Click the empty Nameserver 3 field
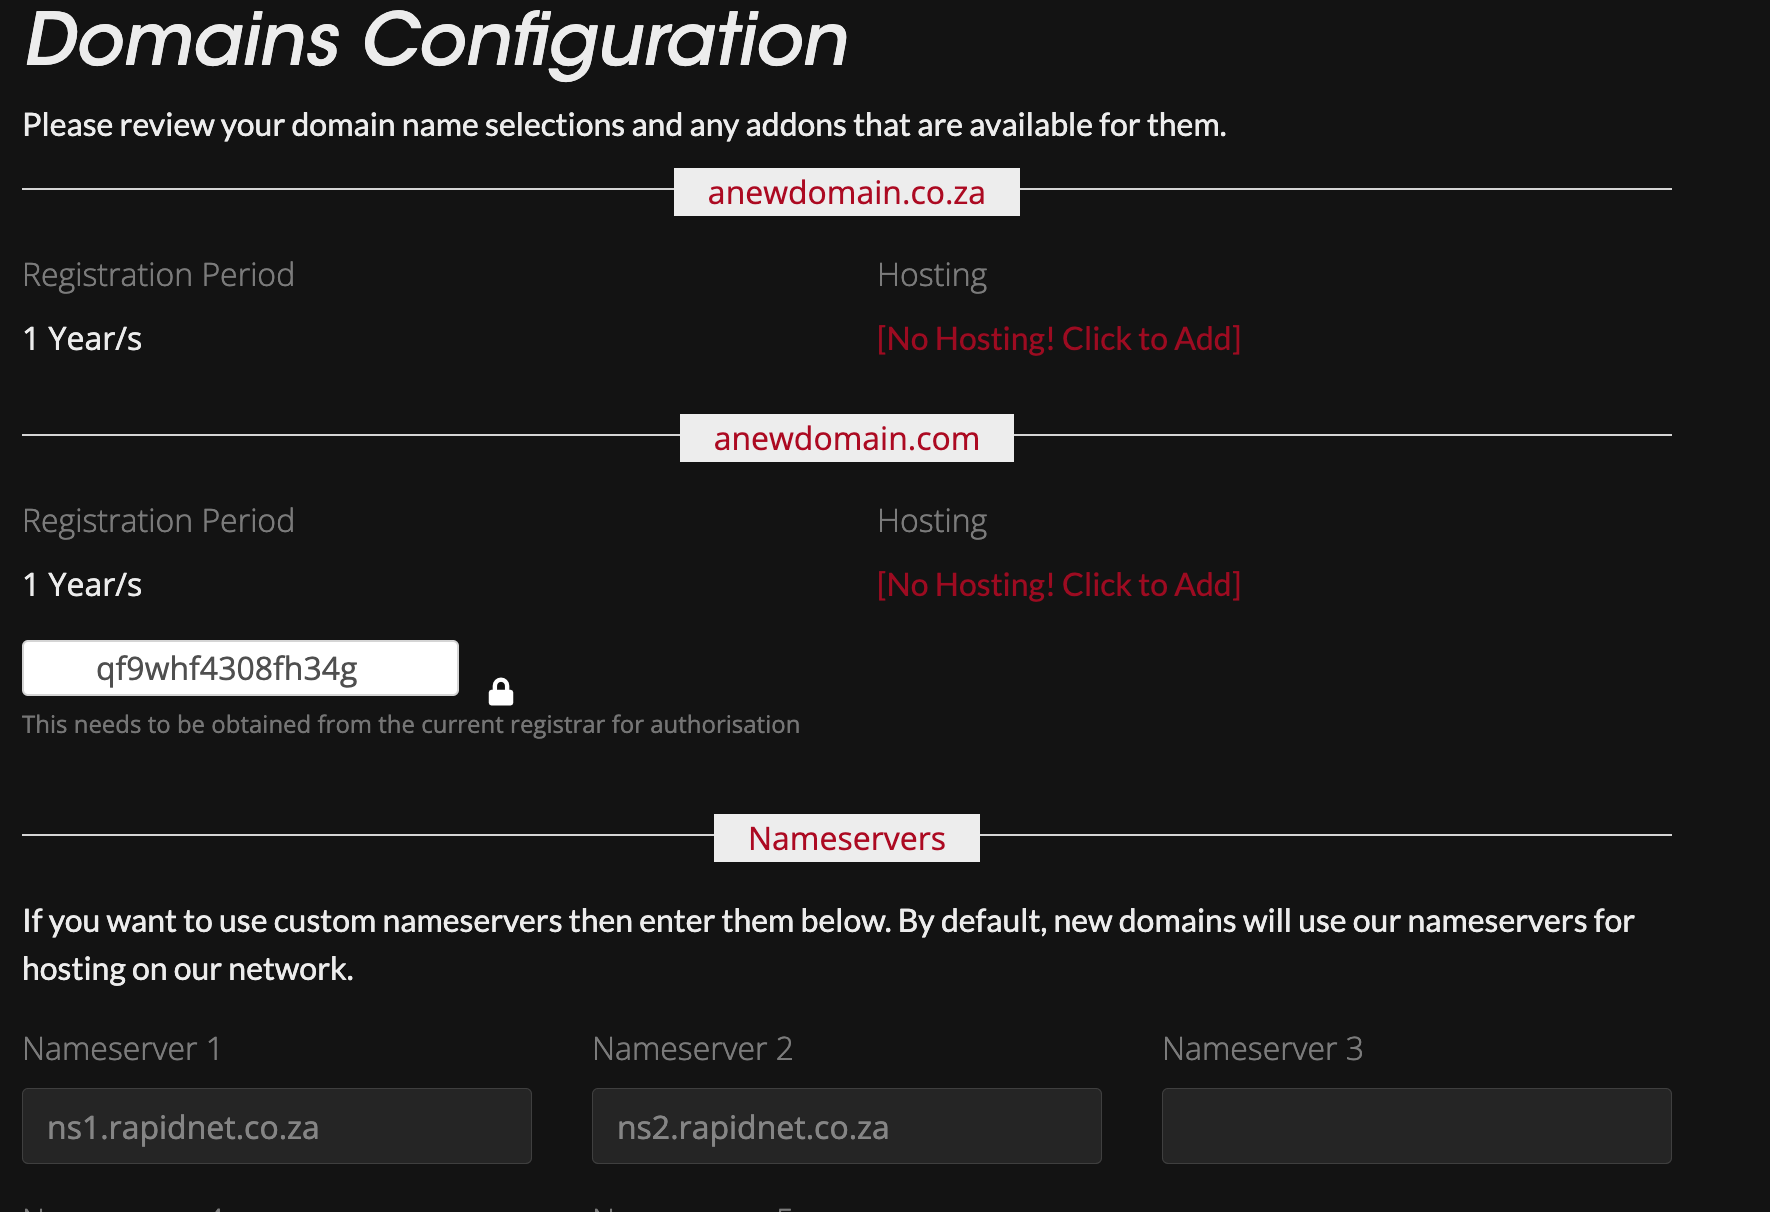This screenshot has width=1770, height=1212. click(x=1416, y=1126)
